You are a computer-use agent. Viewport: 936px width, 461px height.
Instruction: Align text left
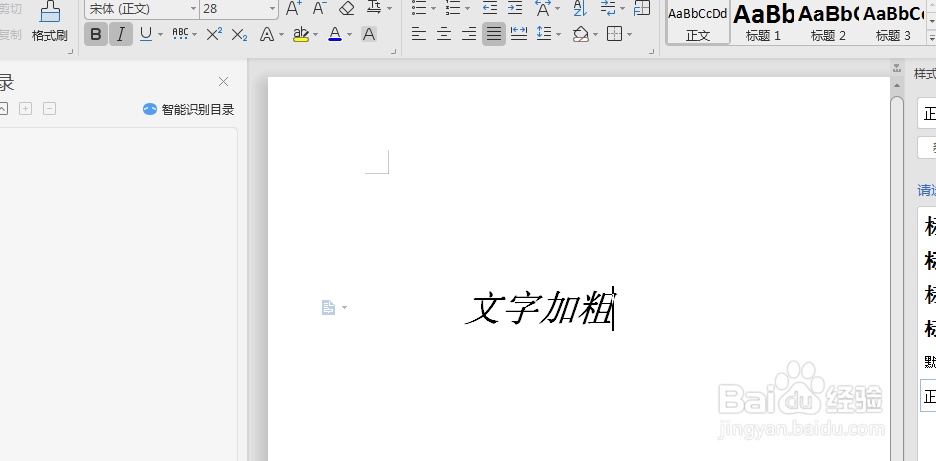coord(419,35)
